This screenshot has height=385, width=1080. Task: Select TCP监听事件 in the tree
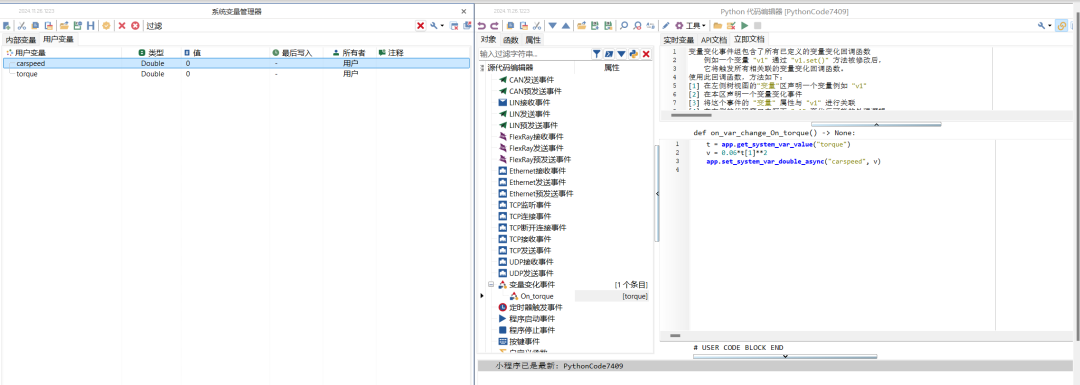tap(530, 205)
